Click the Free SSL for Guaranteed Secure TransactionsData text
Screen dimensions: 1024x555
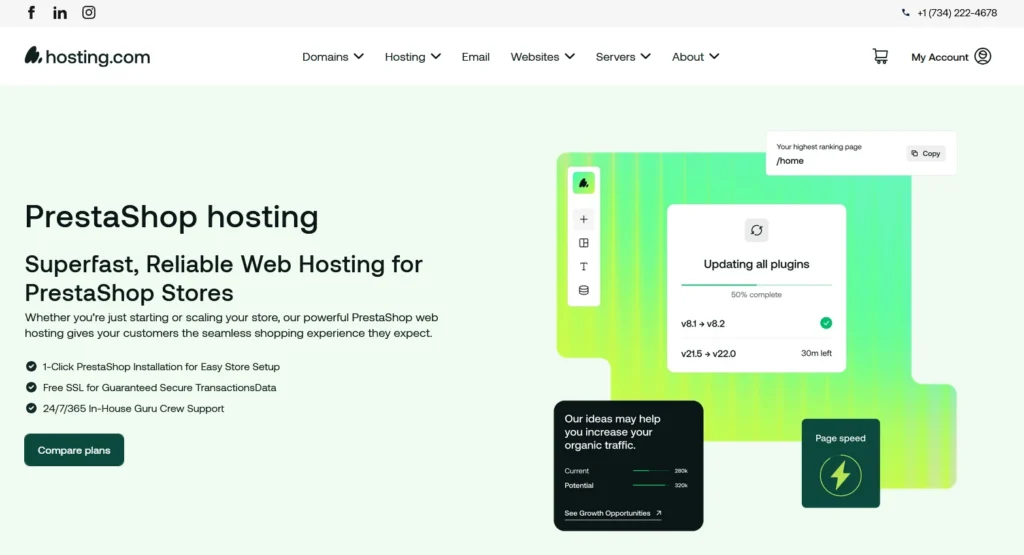(x=159, y=388)
